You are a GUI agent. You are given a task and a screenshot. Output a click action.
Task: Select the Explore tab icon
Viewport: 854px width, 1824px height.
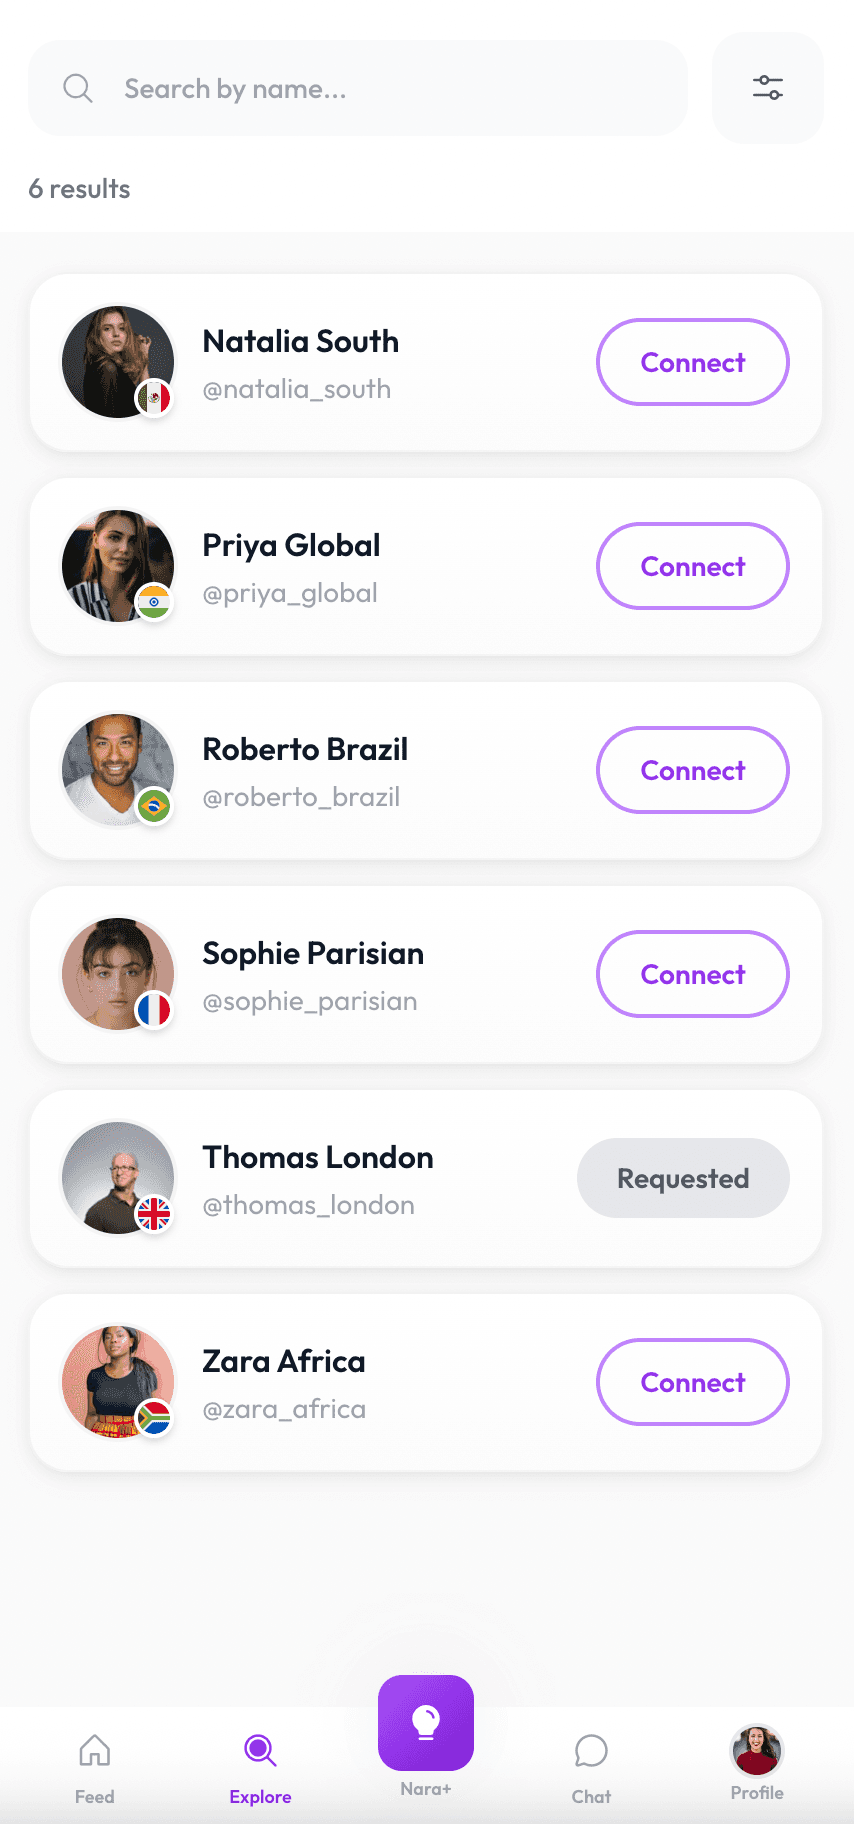[260, 1752]
